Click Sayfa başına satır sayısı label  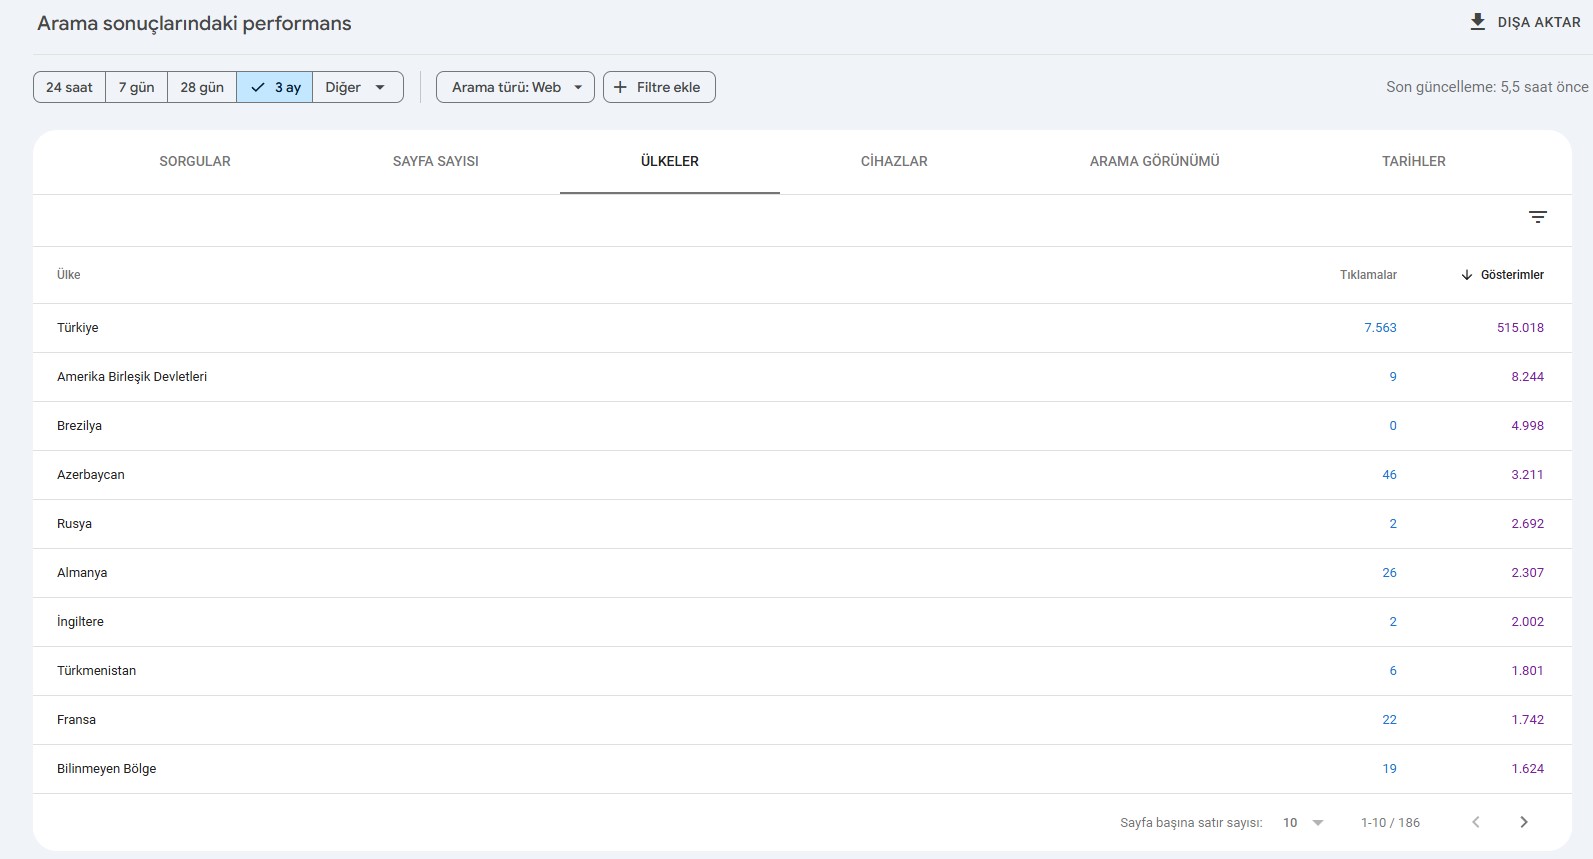(1191, 823)
